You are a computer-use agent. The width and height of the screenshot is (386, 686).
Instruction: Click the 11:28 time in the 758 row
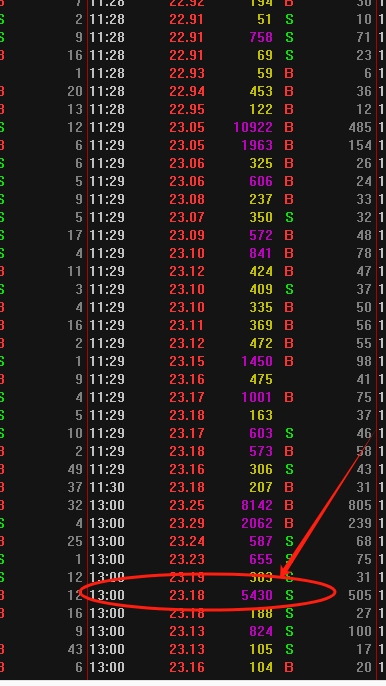point(107,38)
